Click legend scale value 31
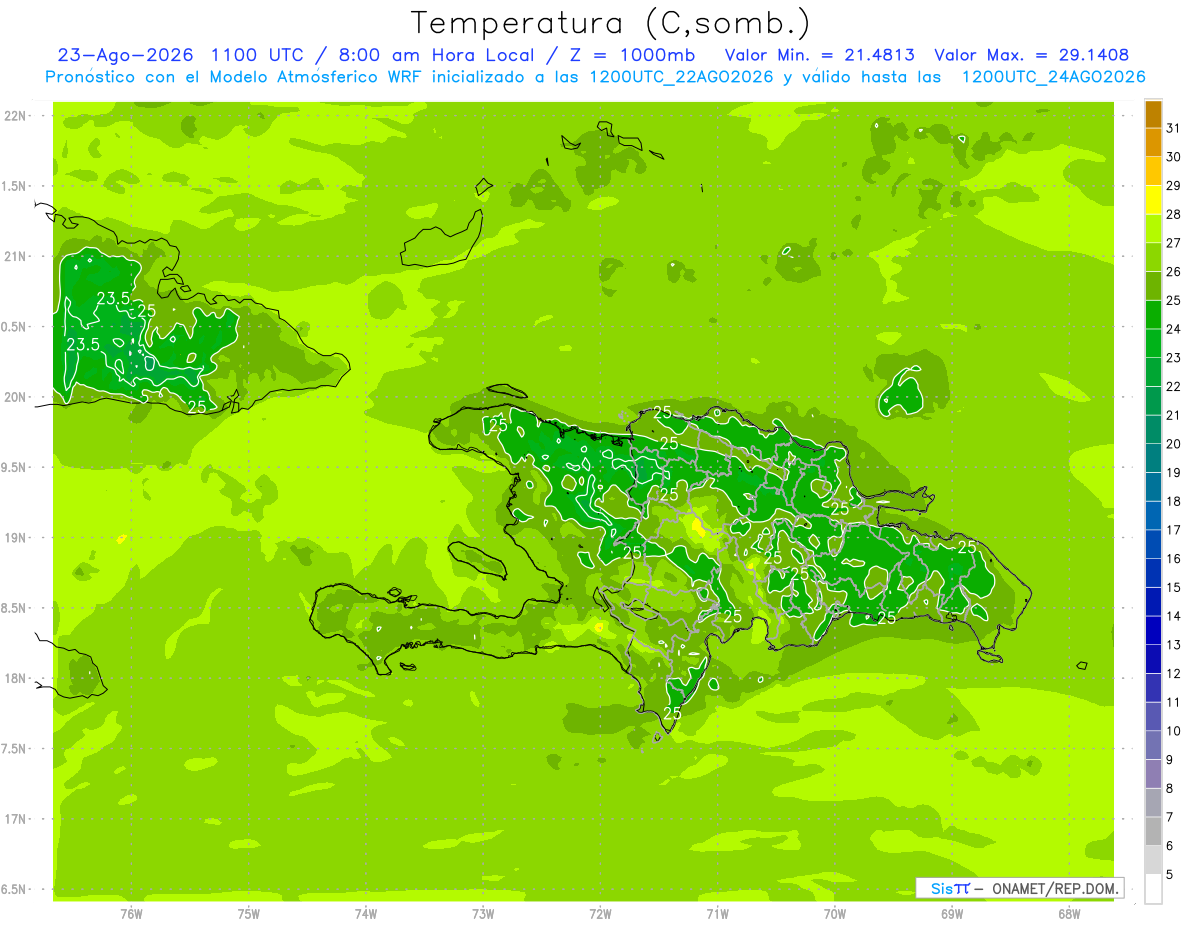 pos(1173,128)
